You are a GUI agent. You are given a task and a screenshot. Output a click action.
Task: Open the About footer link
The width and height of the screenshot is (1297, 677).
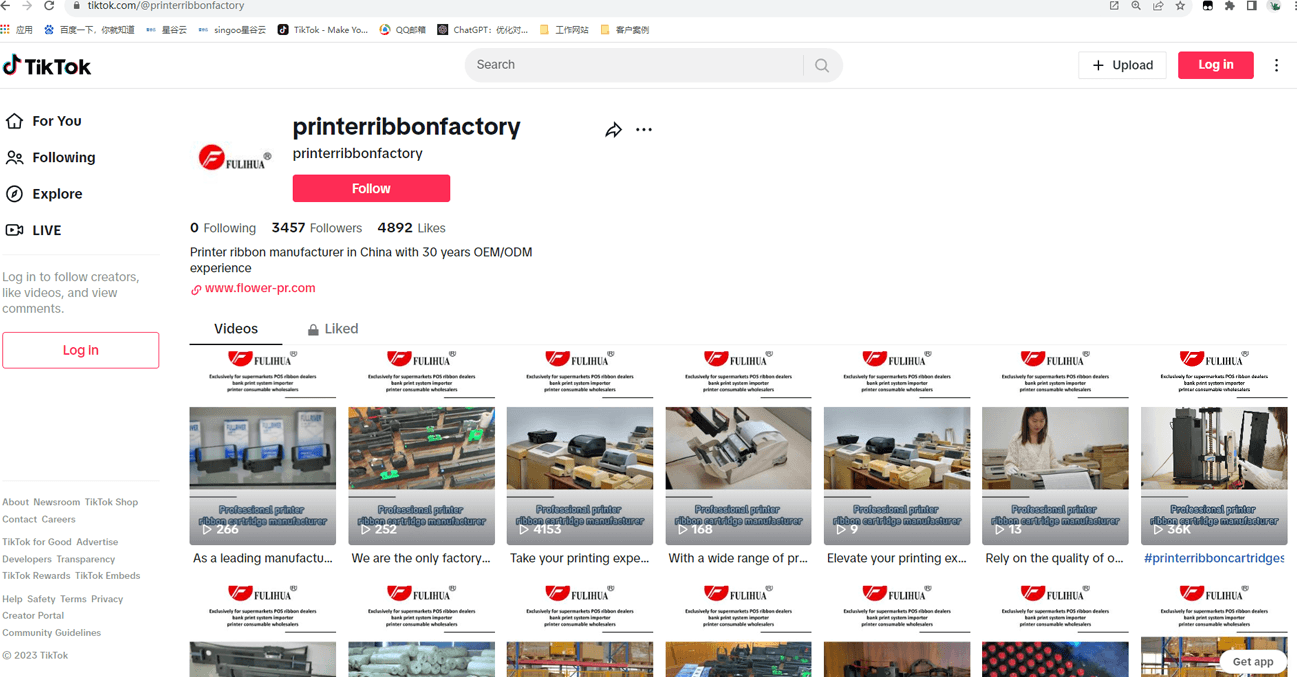15,502
